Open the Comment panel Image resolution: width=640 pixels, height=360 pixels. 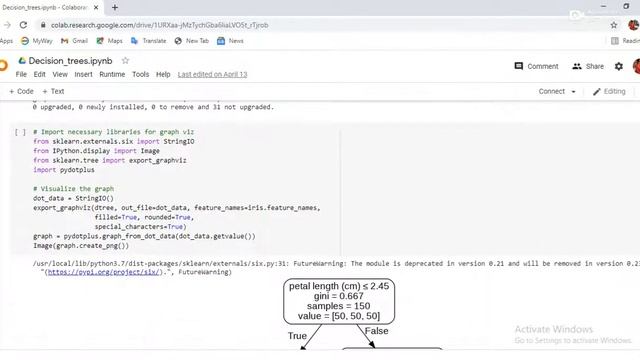pos(536,66)
